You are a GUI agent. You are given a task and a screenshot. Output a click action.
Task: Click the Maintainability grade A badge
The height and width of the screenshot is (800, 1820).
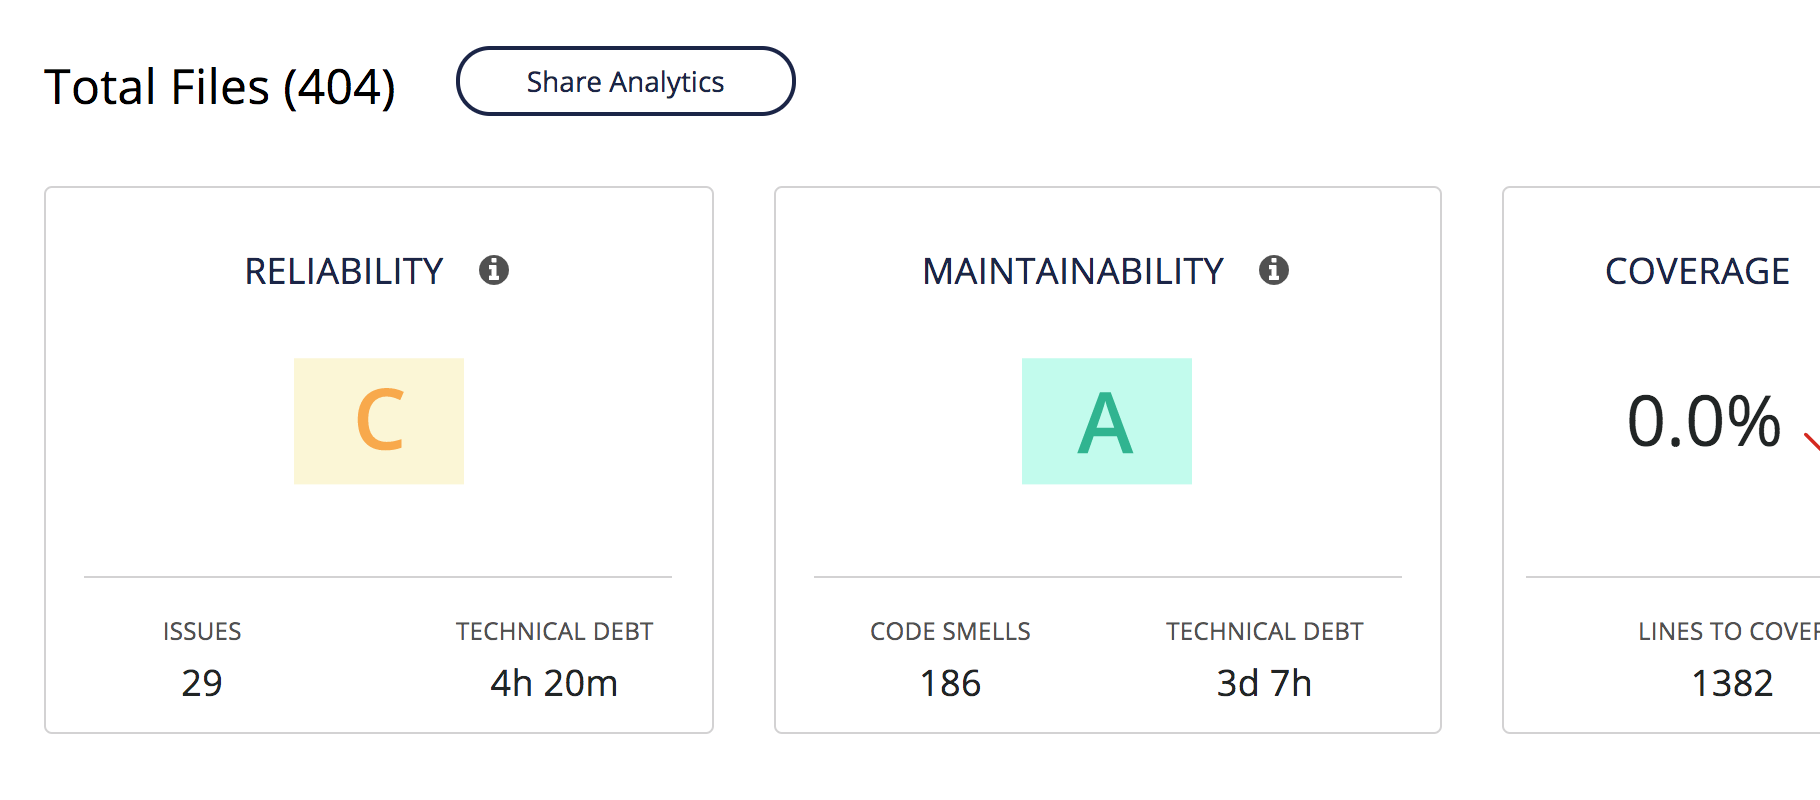coord(1107,421)
